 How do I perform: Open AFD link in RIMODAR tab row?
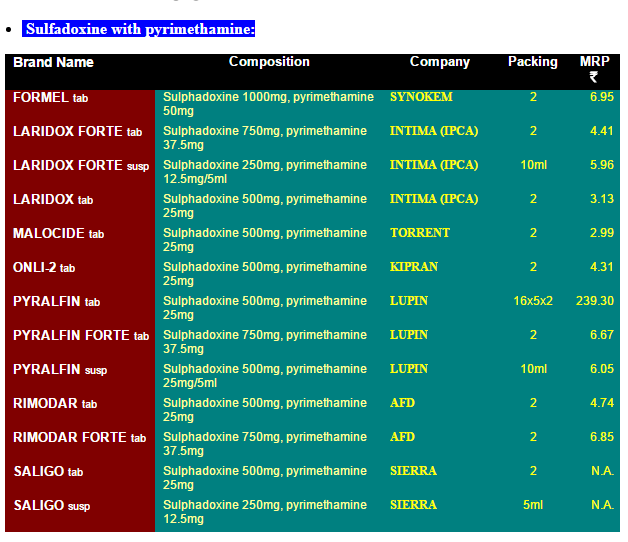pyautogui.click(x=402, y=403)
